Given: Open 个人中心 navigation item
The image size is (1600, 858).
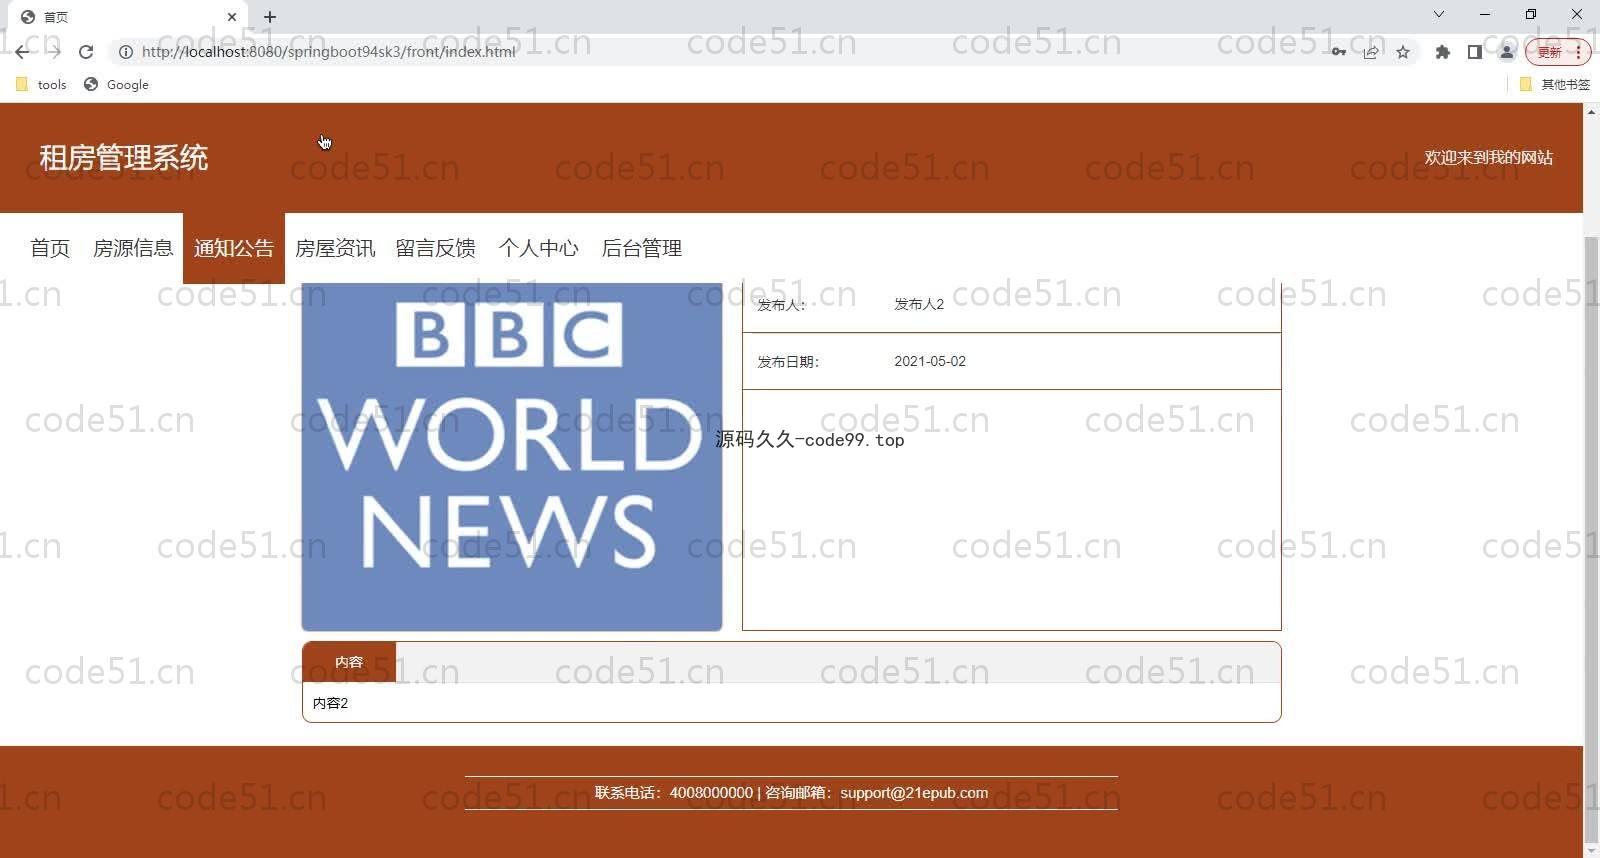Looking at the screenshot, I should click(538, 248).
